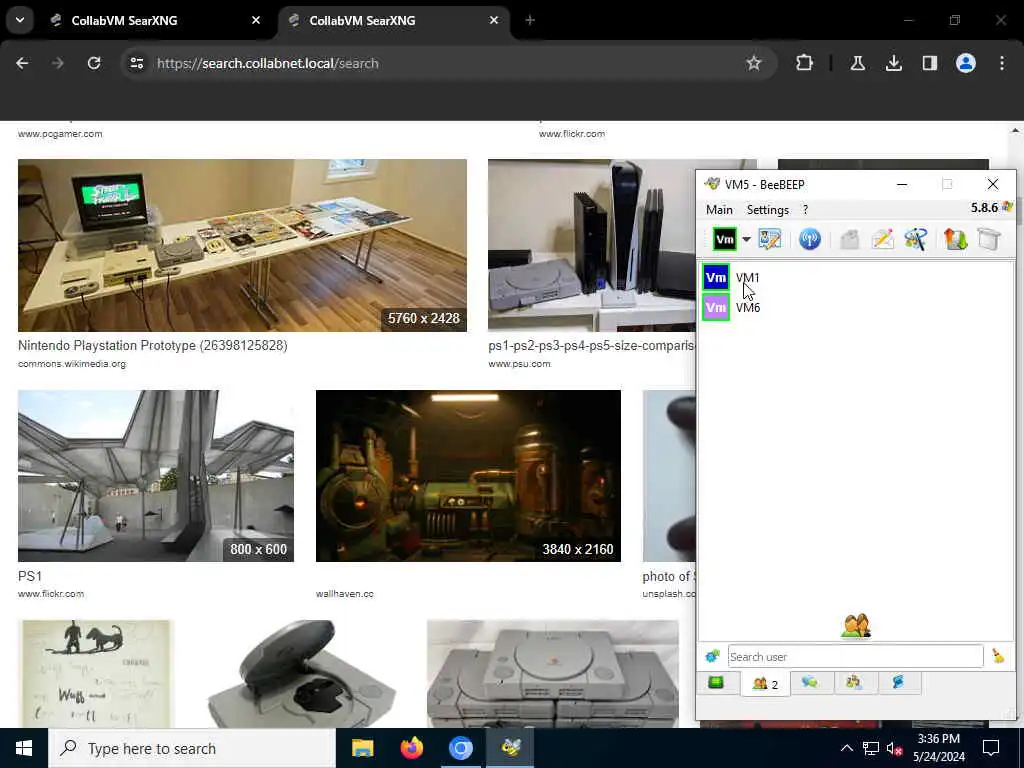Open the browser Extensions puzzle icon

click(805, 63)
